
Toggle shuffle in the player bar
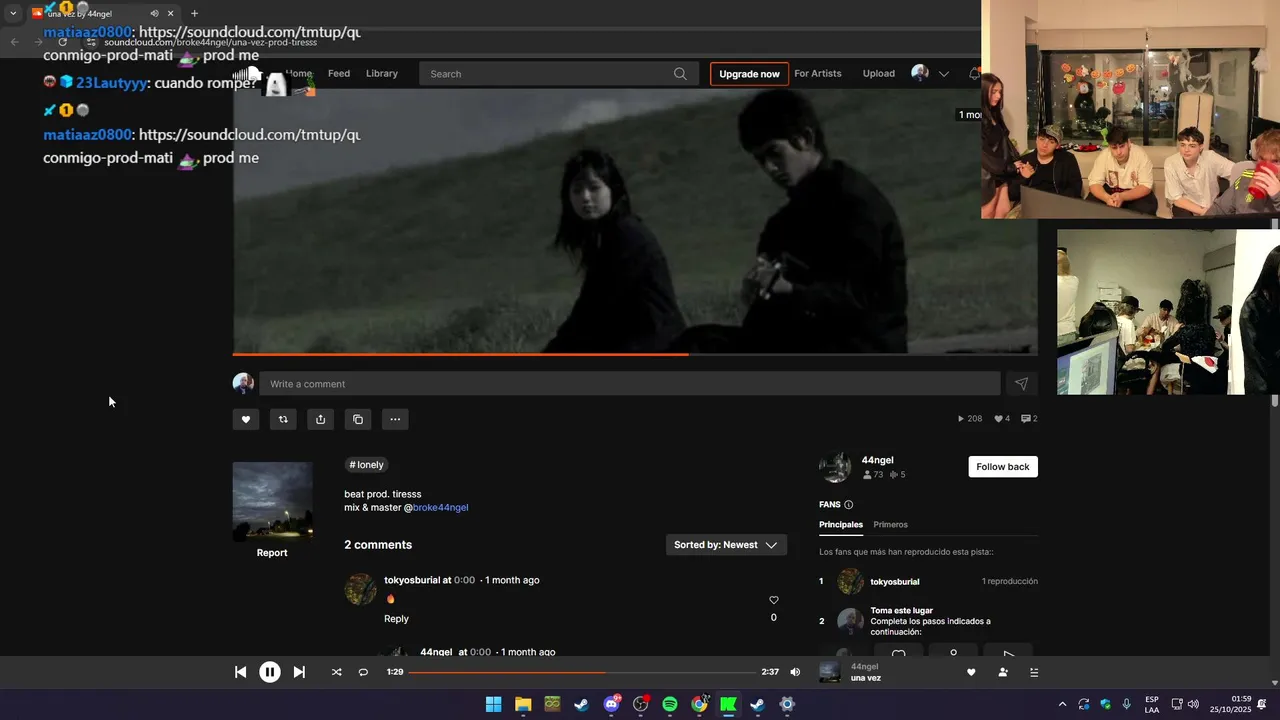pos(336,672)
